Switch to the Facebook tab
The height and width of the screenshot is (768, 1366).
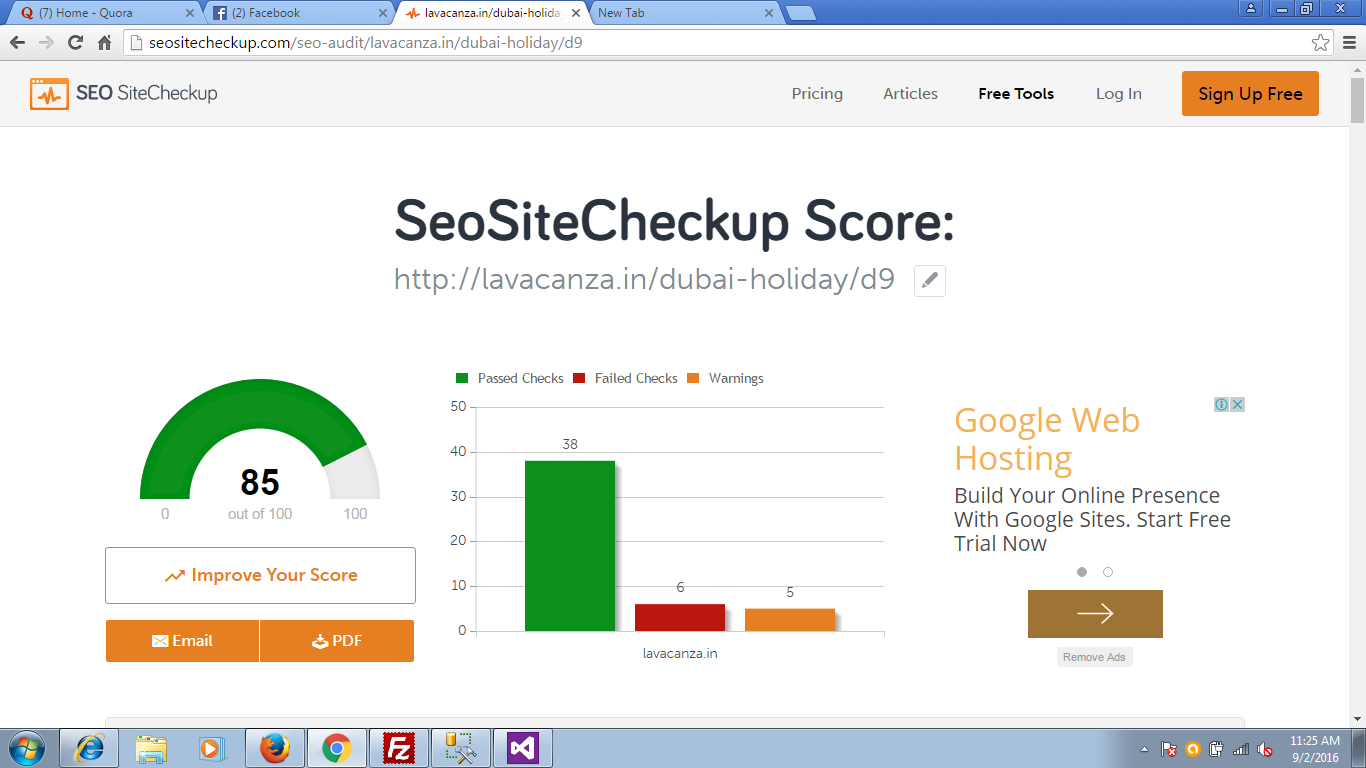[298, 13]
